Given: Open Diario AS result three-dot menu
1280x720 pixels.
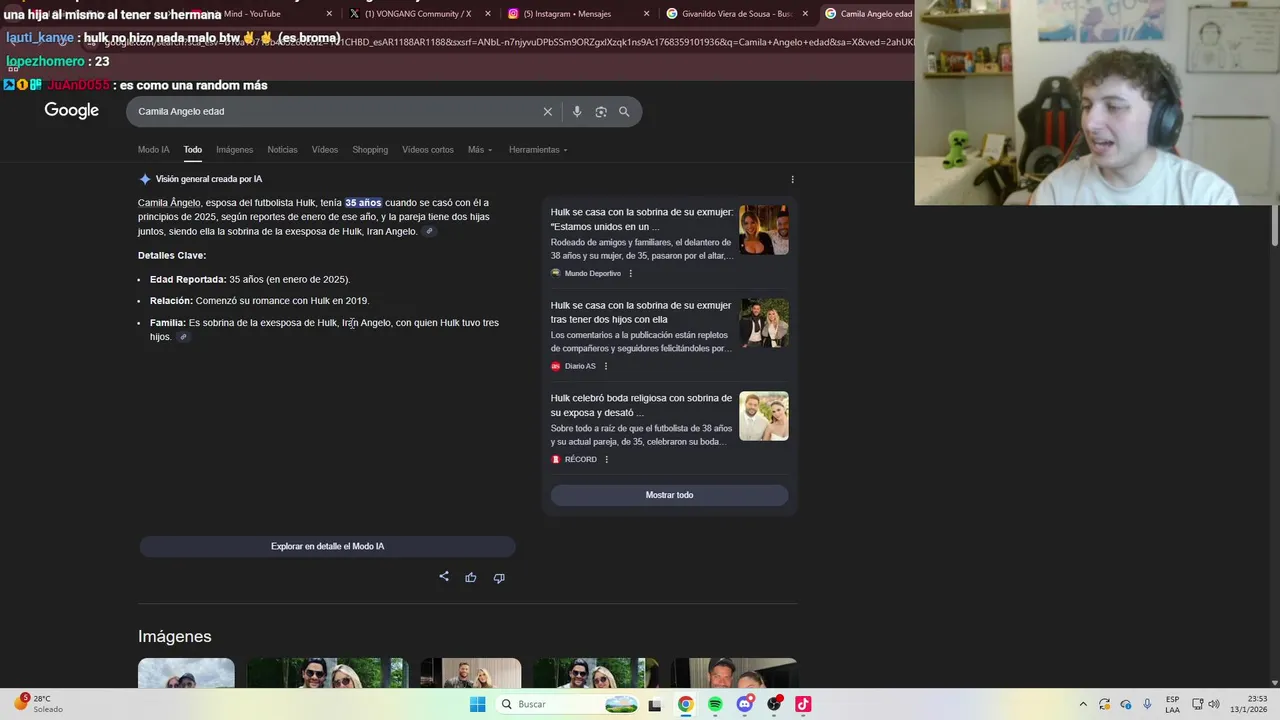Looking at the screenshot, I should [605, 367].
